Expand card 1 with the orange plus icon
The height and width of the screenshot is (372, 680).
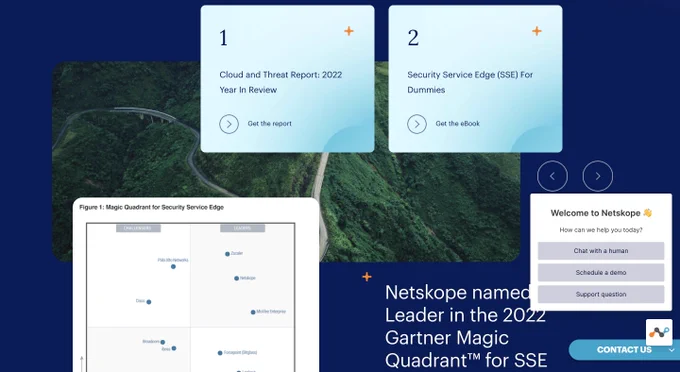click(x=349, y=31)
